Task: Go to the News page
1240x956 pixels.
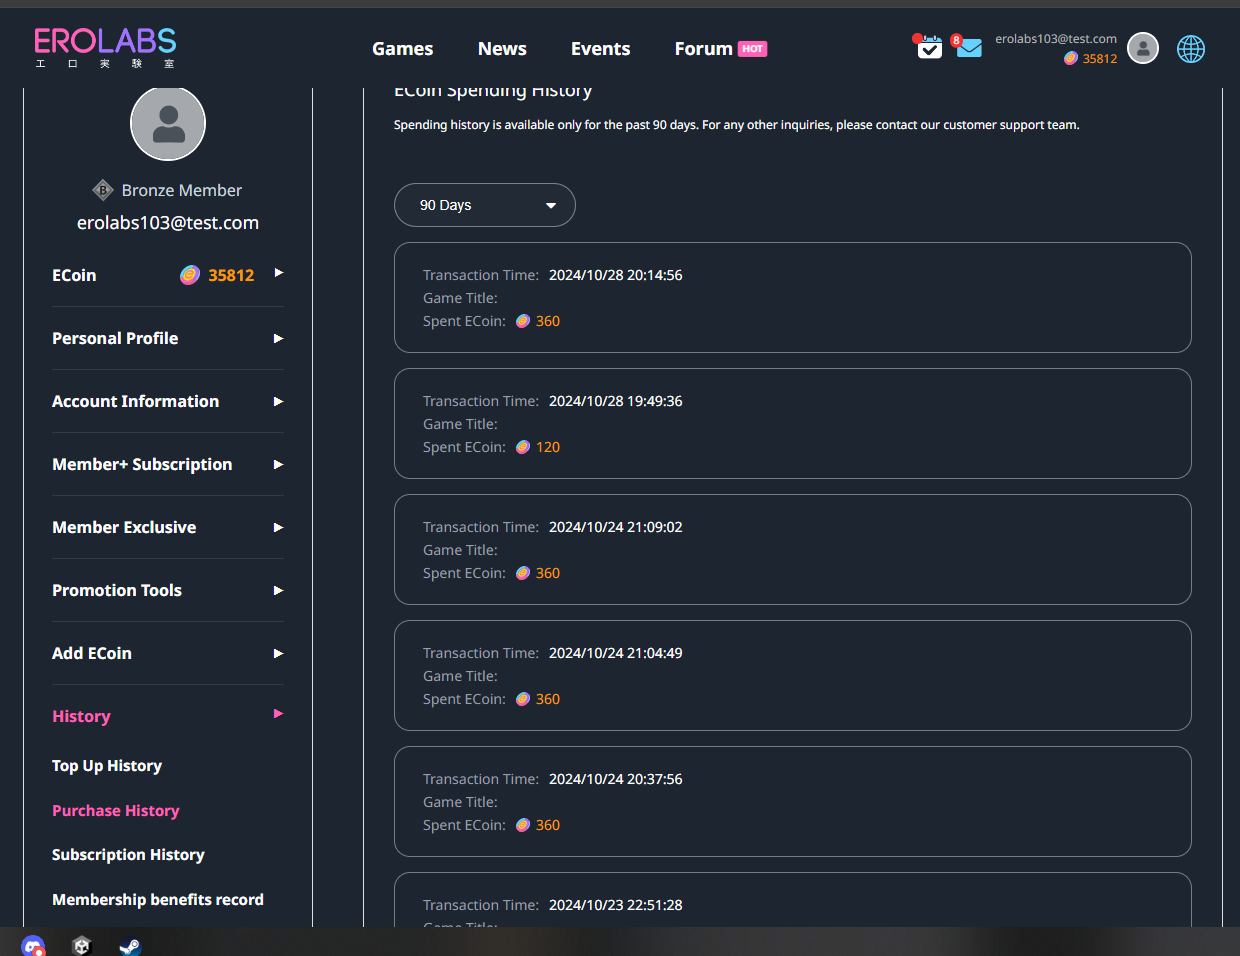Action: 502,49
